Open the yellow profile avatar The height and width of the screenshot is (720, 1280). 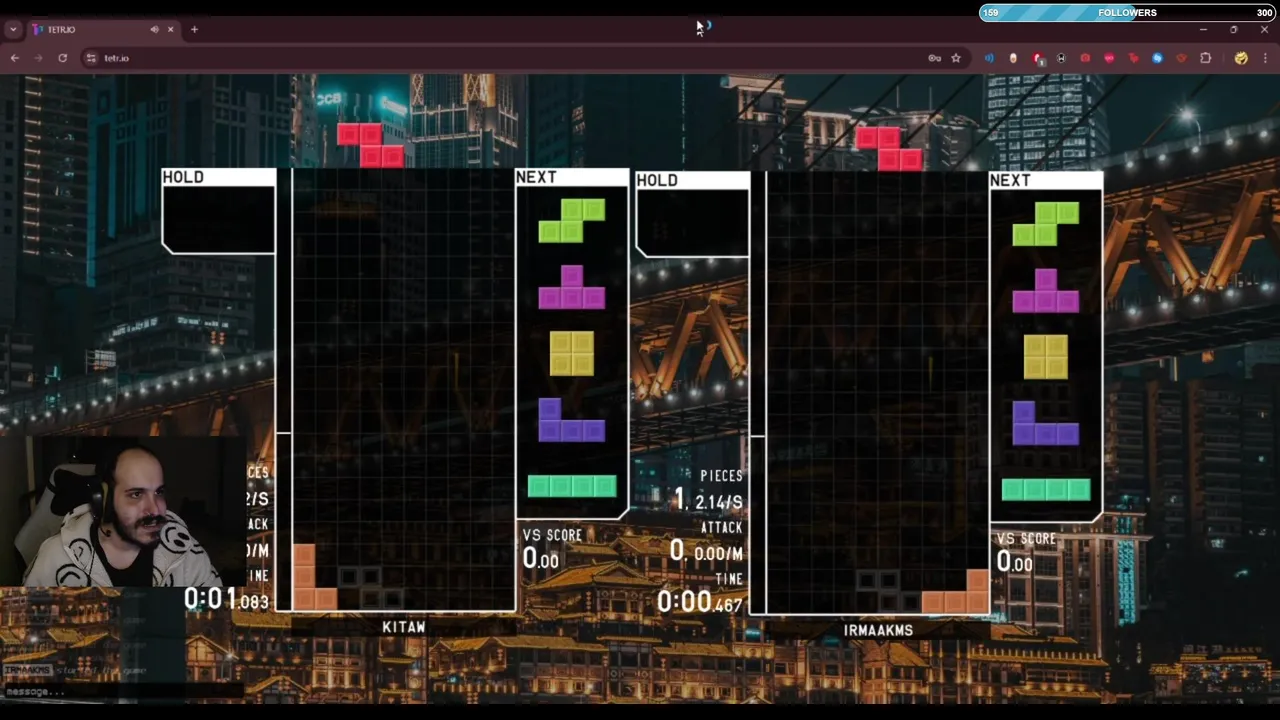click(x=1241, y=58)
